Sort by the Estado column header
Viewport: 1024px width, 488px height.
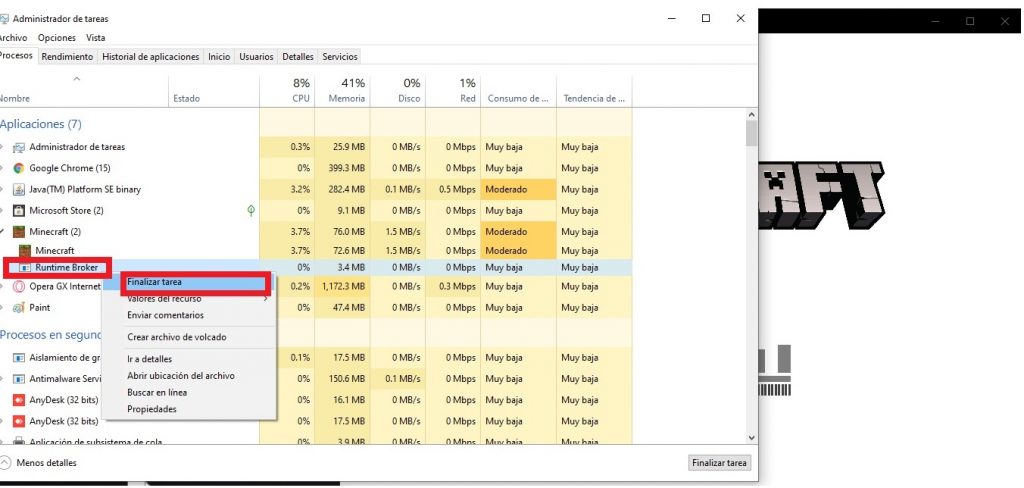coord(214,91)
